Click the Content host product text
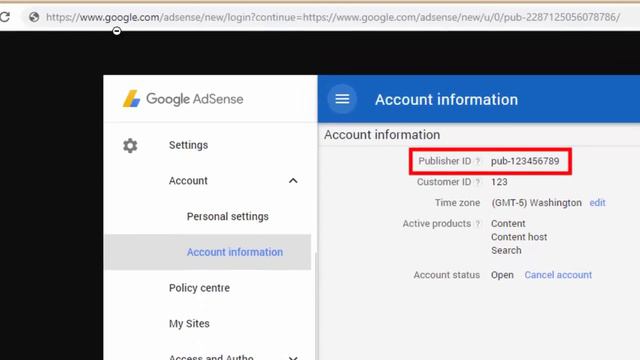 [x=519, y=237]
